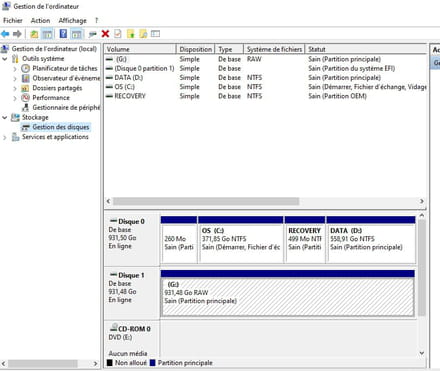
Task: Sort by the Type column header
Action: (229, 49)
